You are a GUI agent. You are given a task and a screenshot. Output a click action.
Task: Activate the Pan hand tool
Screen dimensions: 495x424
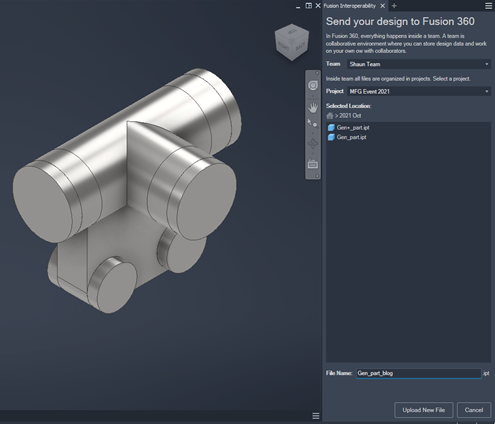pos(313,107)
